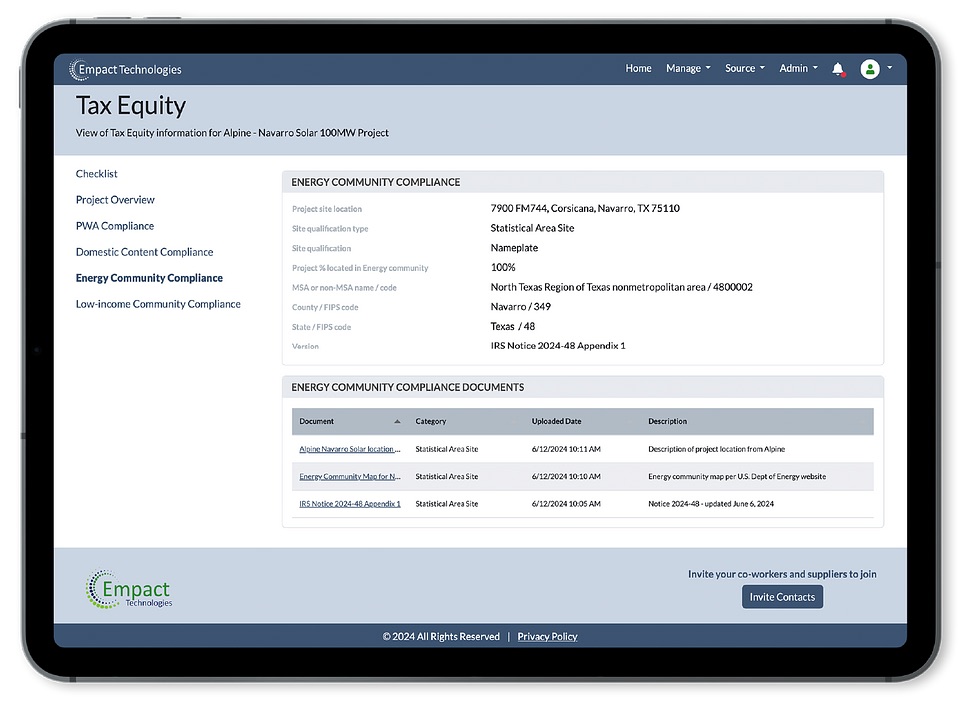This screenshot has width=960, height=708.
Task: Click the Invite Contacts button
Action: tap(782, 596)
